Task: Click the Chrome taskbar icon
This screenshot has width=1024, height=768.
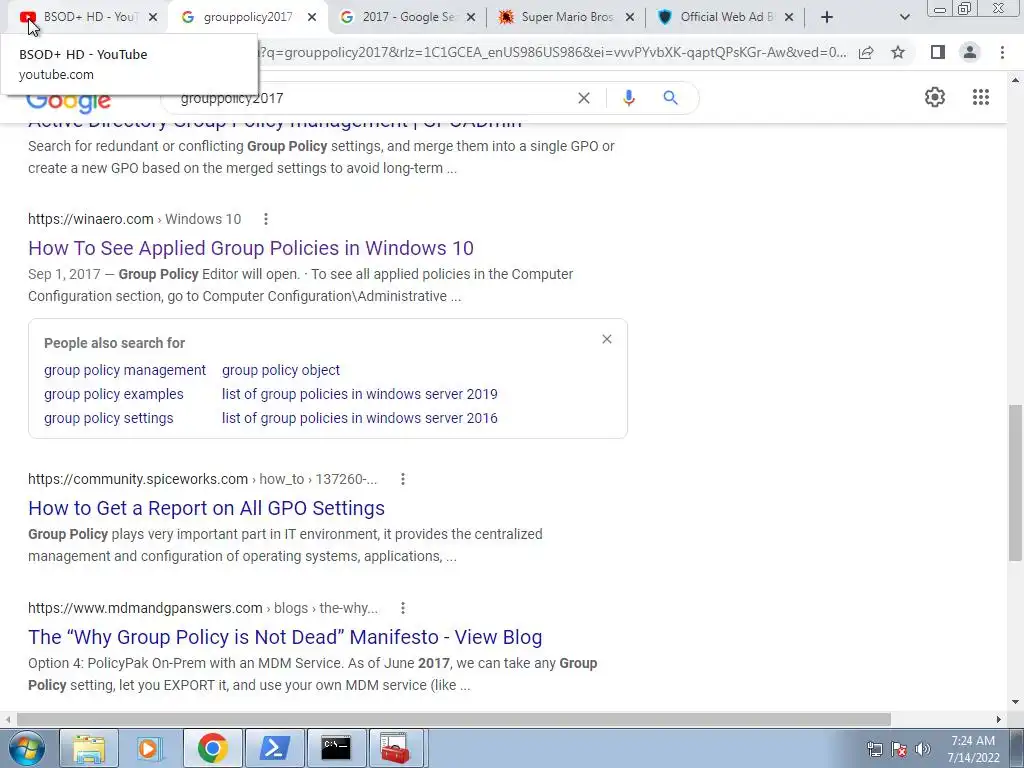Action: click(213, 748)
